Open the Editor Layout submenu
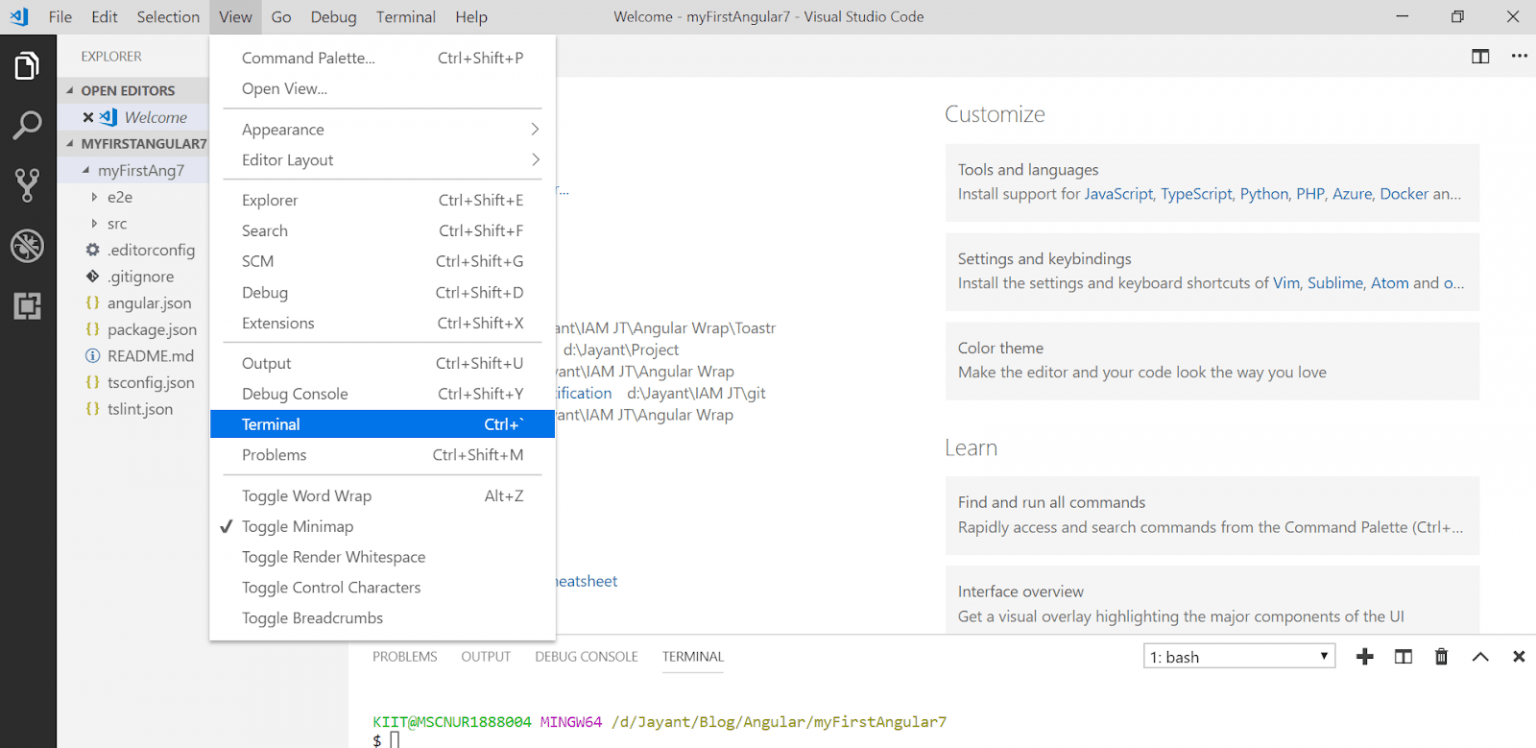The height and width of the screenshot is (748, 1536). click(x=383, y=160)
